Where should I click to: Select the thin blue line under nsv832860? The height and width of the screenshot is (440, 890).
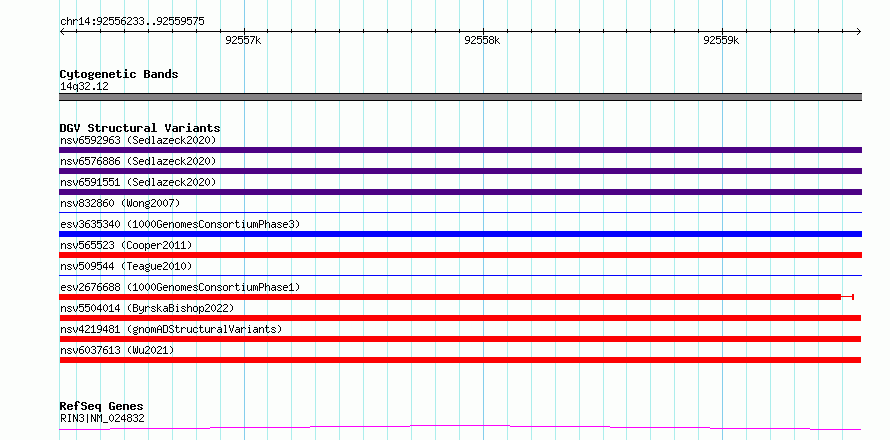pyautogui.click(x=460, y=213)
